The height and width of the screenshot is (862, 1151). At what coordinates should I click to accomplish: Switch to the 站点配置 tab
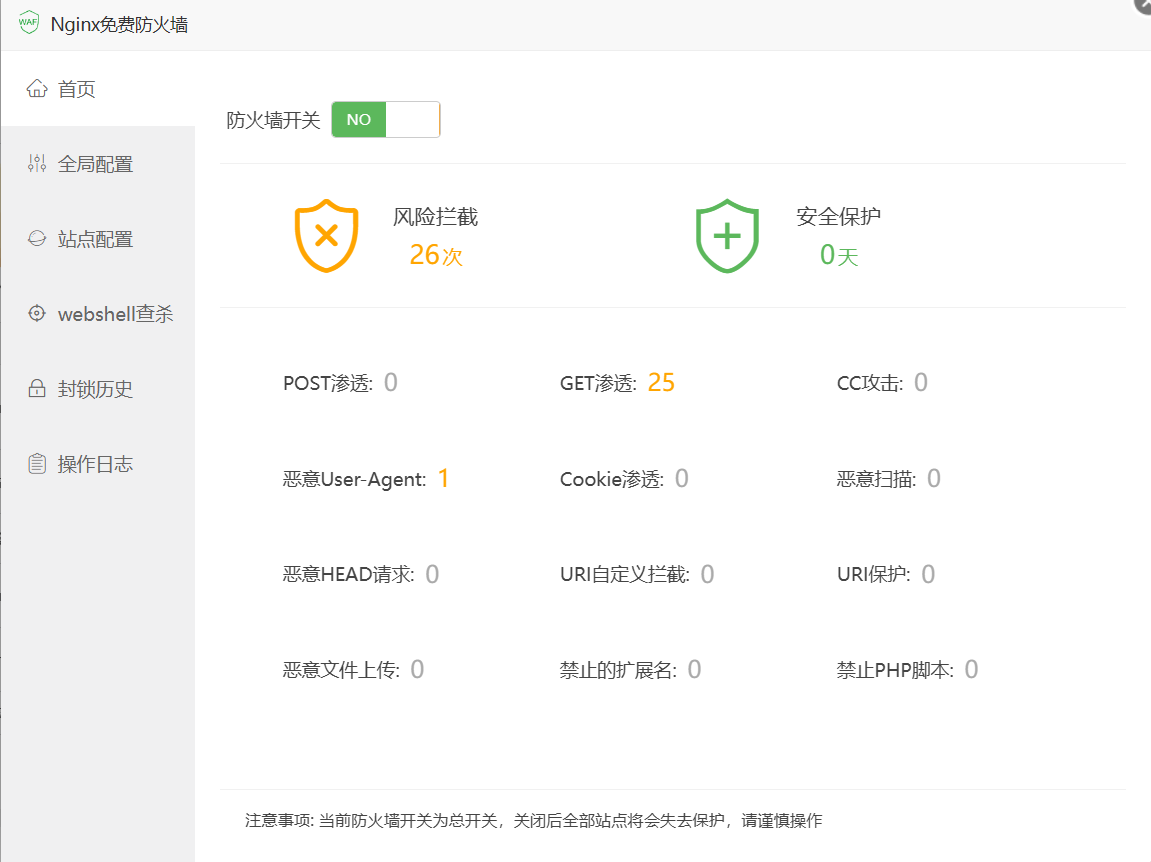[95, 239]
